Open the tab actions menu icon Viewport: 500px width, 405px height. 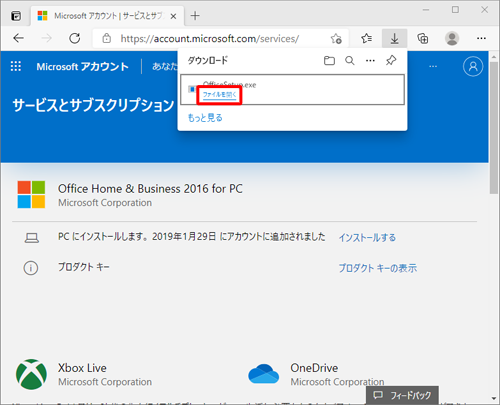click(x=16, y=16)
